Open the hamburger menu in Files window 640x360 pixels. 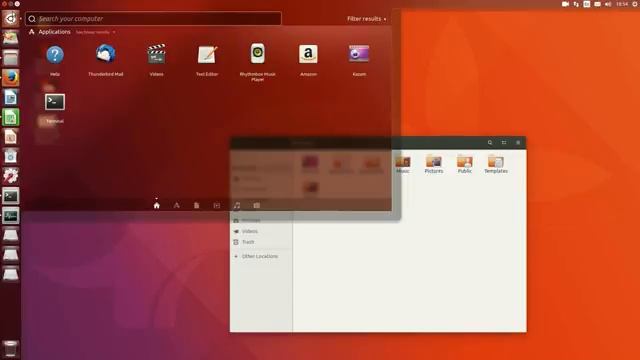(518, 142)
